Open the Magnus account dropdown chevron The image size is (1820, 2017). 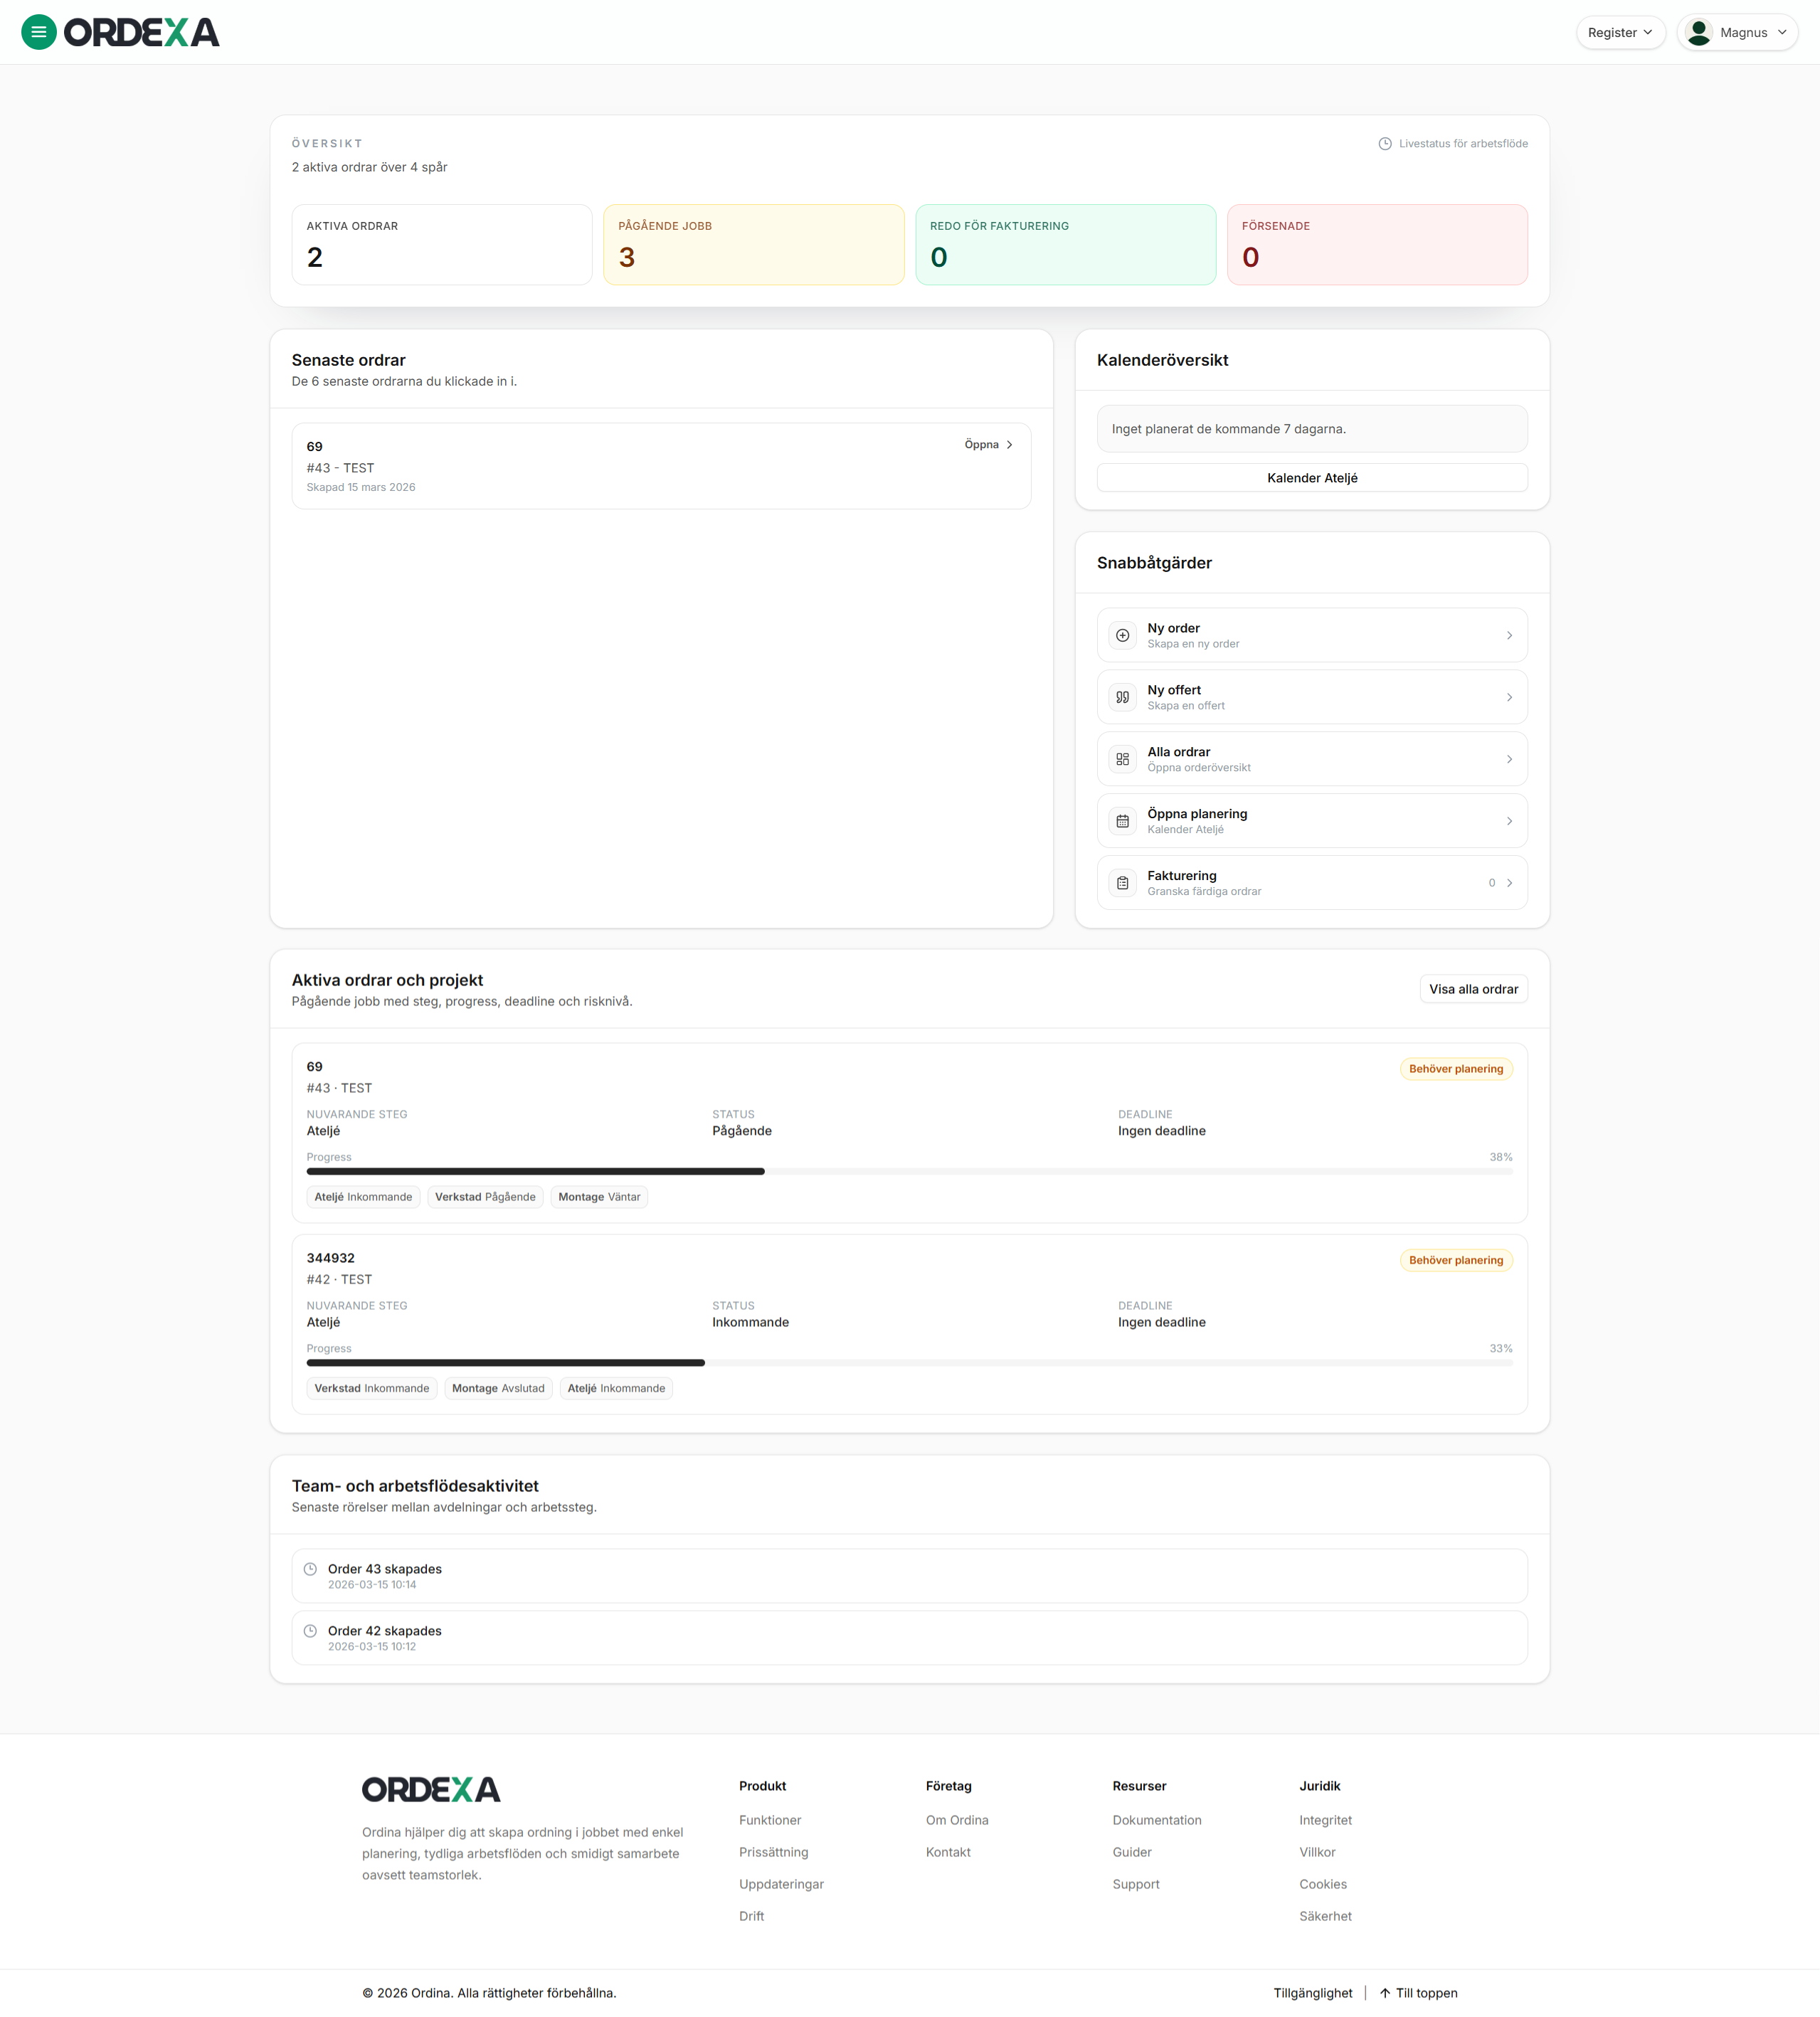click(1782, 32)
